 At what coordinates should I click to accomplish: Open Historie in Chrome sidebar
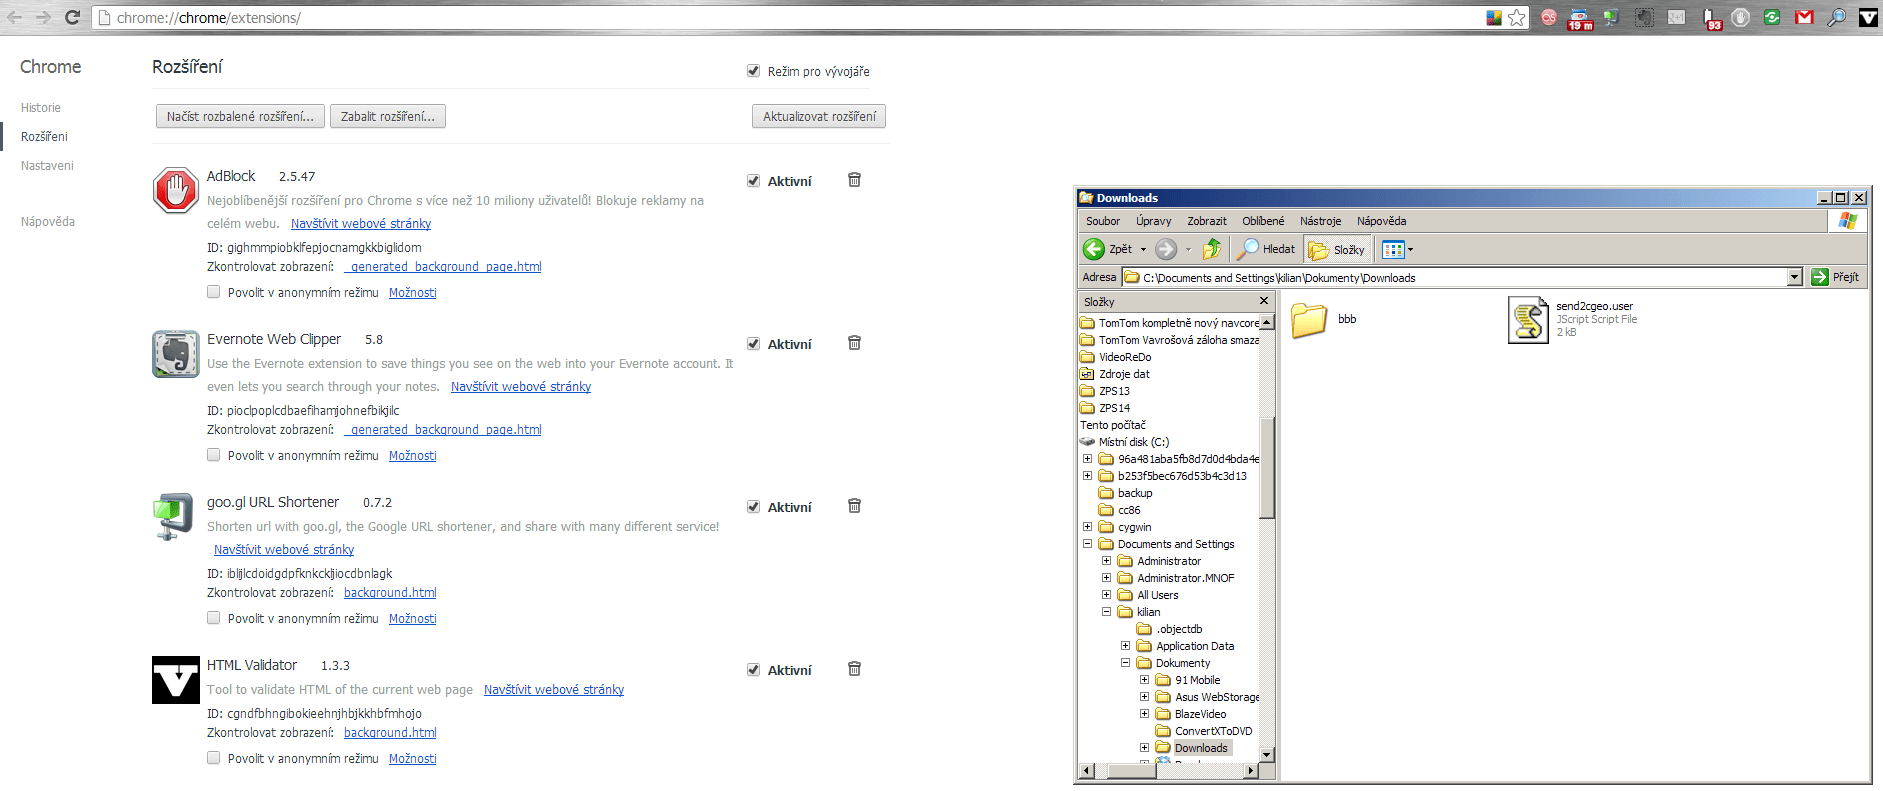click(x=41, y=108)
